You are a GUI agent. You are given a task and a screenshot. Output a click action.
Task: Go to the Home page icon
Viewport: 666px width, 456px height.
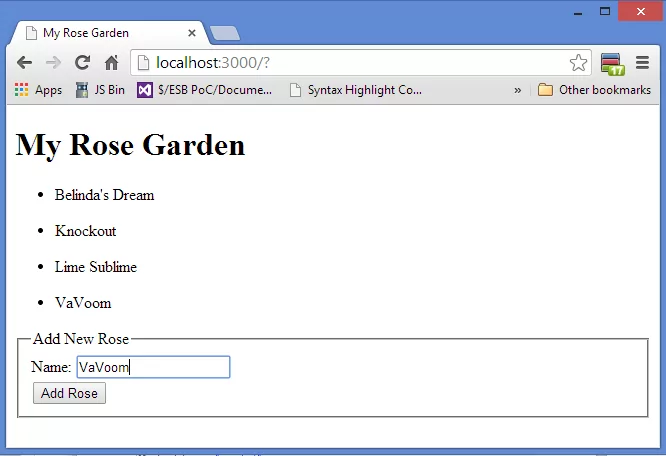coord(112,63)
